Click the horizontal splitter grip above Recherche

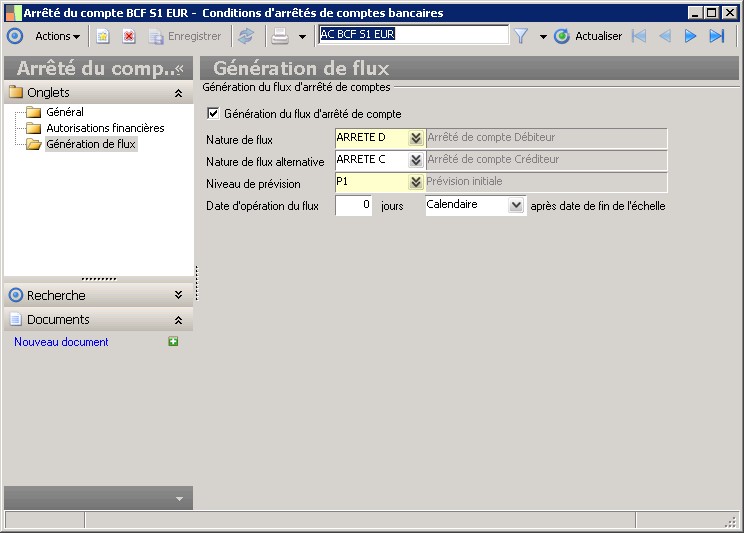pyautogui.click(x=99, y=279)
